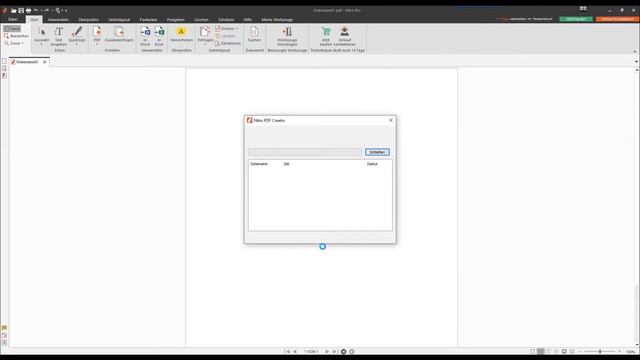Choose the Text eingeben tool
This screenshot has width=640, height=360.
pyautogui.click(x=59, y=36)
